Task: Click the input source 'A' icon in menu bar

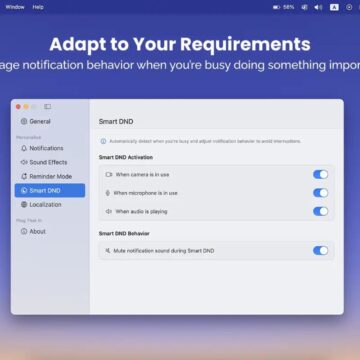Action: [334, 7]
